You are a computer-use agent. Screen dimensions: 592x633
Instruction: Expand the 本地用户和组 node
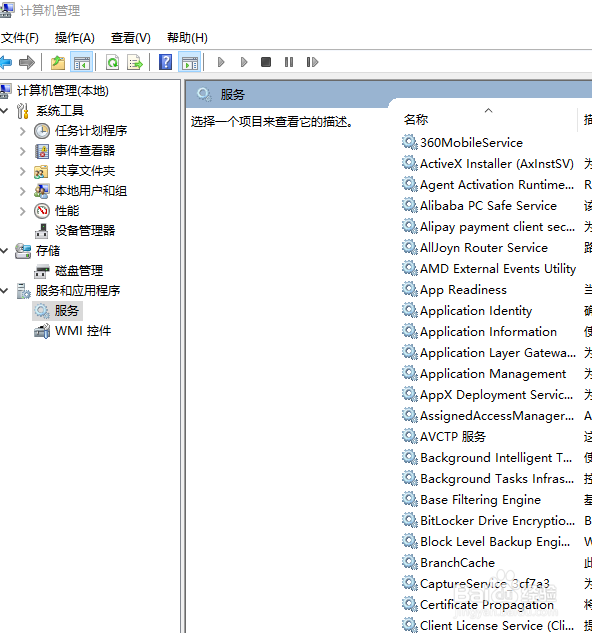(x=23, y=191)
